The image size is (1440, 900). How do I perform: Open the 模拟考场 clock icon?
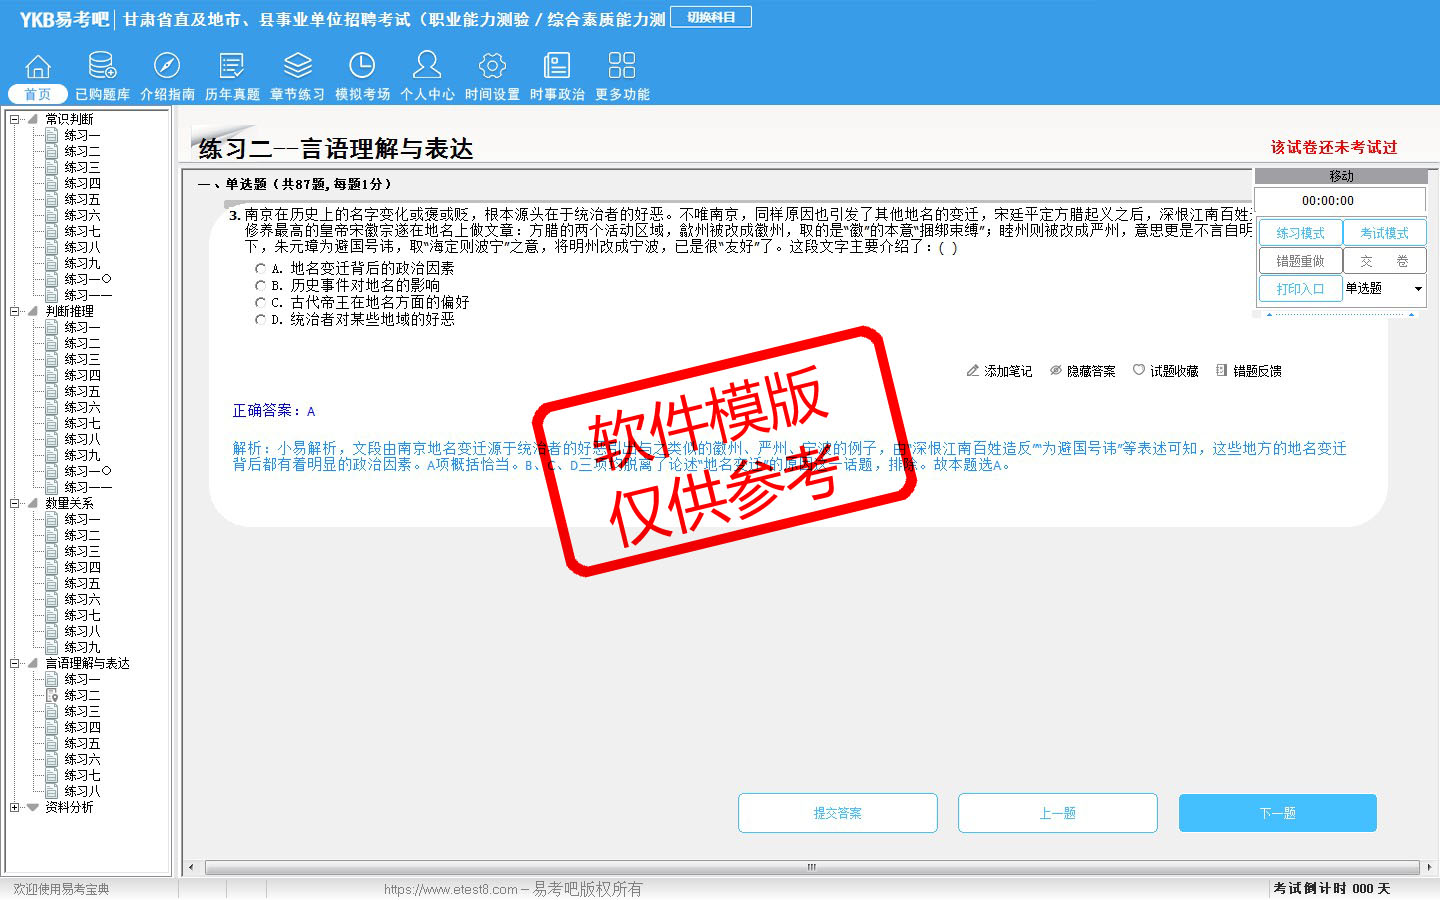coord(362,66)
